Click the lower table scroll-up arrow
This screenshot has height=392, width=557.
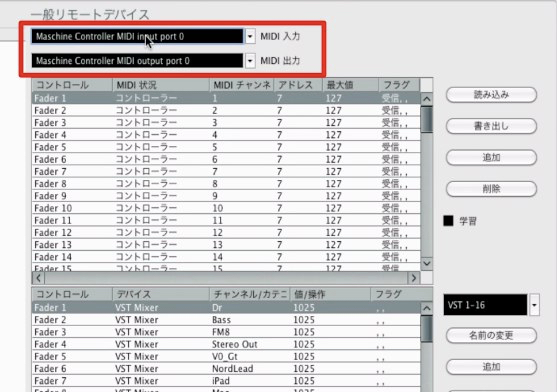coord(427,308)
